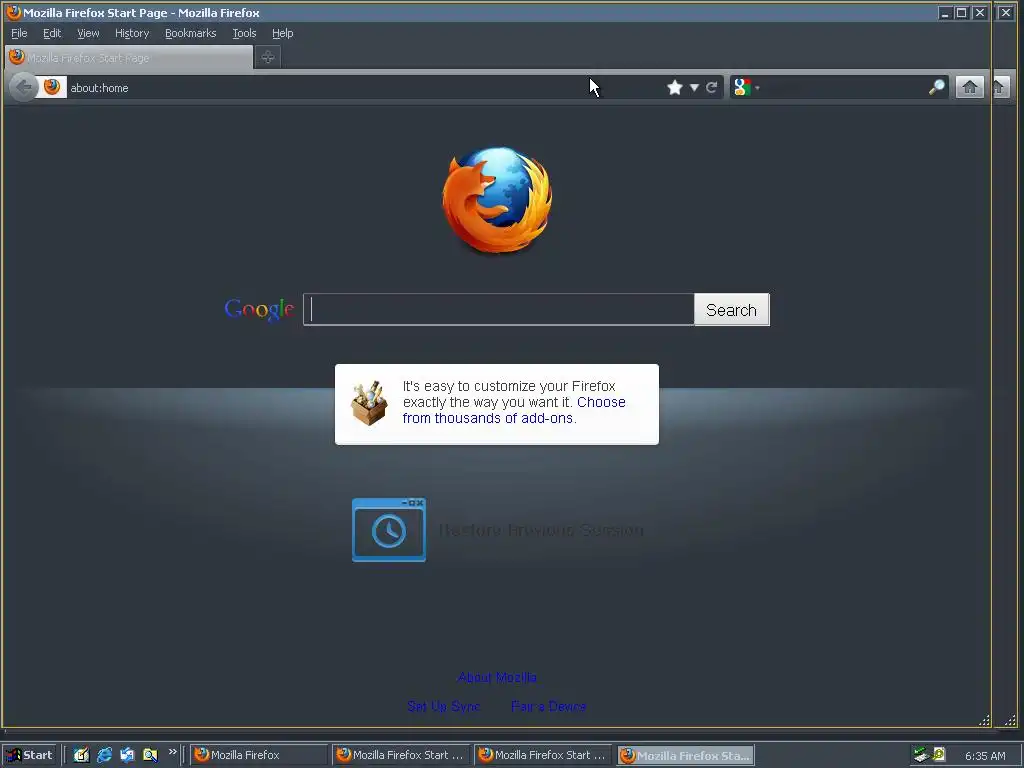Click the Show Desktop Quick Launch icon
Image resolution: width=1024 pixels, height=768 pixels.
pyautogui.click(x=127, y=755)
